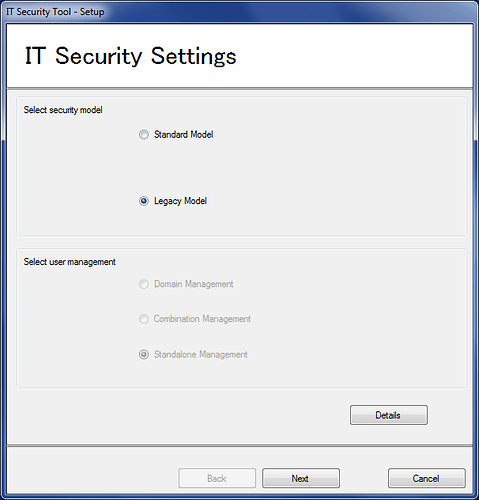Cancel the IT Security setup
Screen dimensions: 479x500
point(427,478)
